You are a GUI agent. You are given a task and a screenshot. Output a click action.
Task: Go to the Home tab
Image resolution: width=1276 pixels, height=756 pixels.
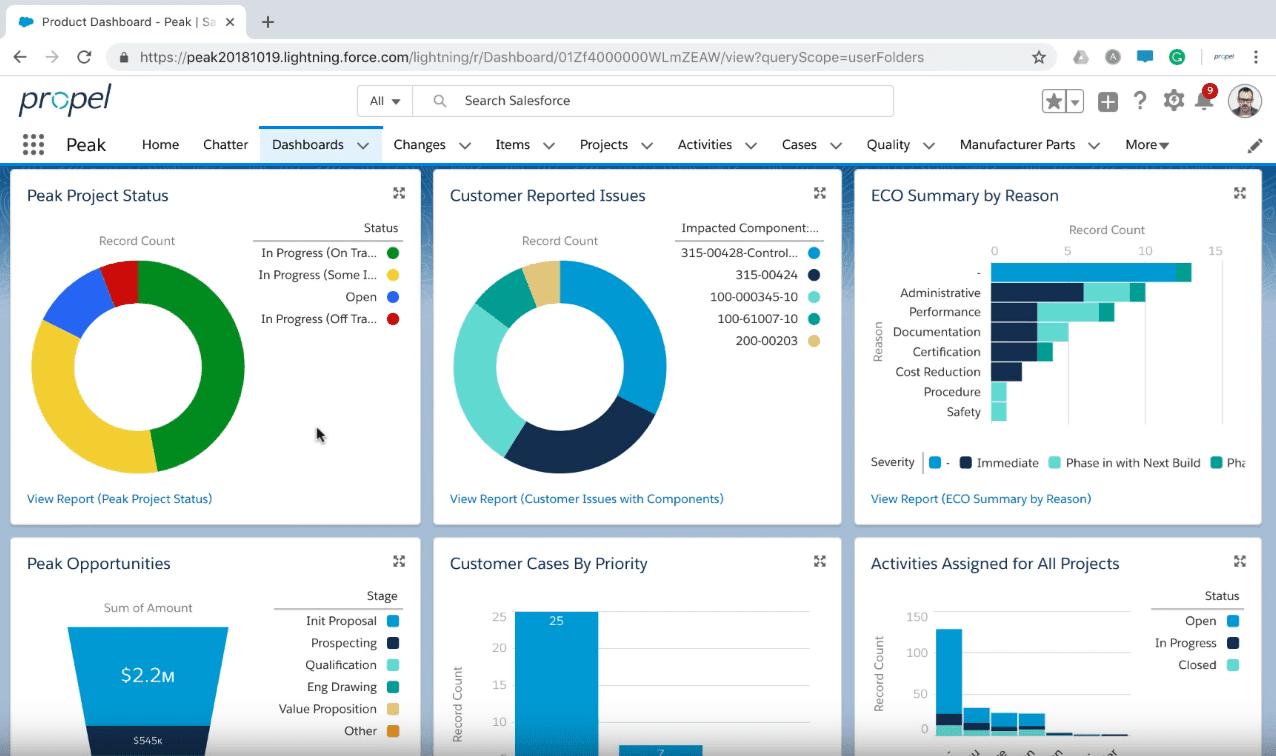click(x=160, y=144)
